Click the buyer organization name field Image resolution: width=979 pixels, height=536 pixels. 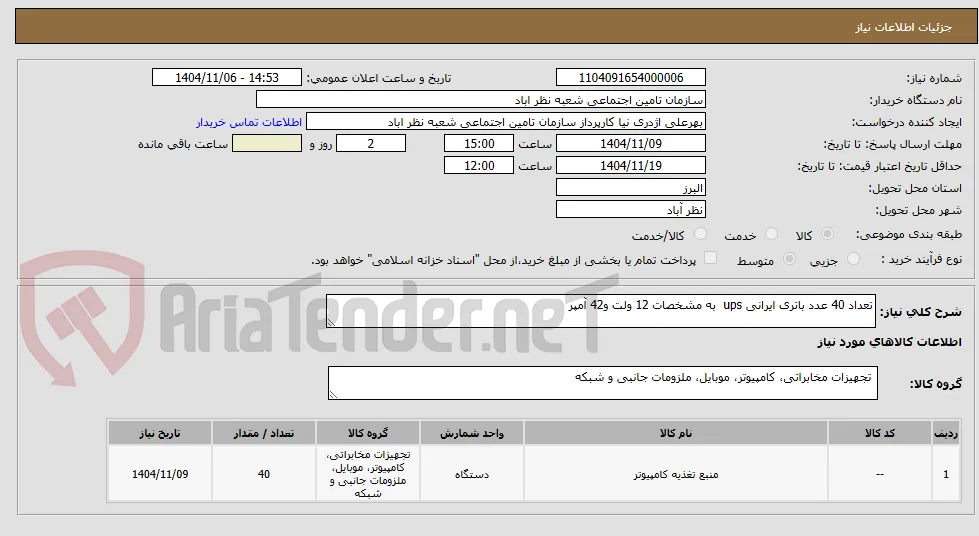[x=481, y=100]
